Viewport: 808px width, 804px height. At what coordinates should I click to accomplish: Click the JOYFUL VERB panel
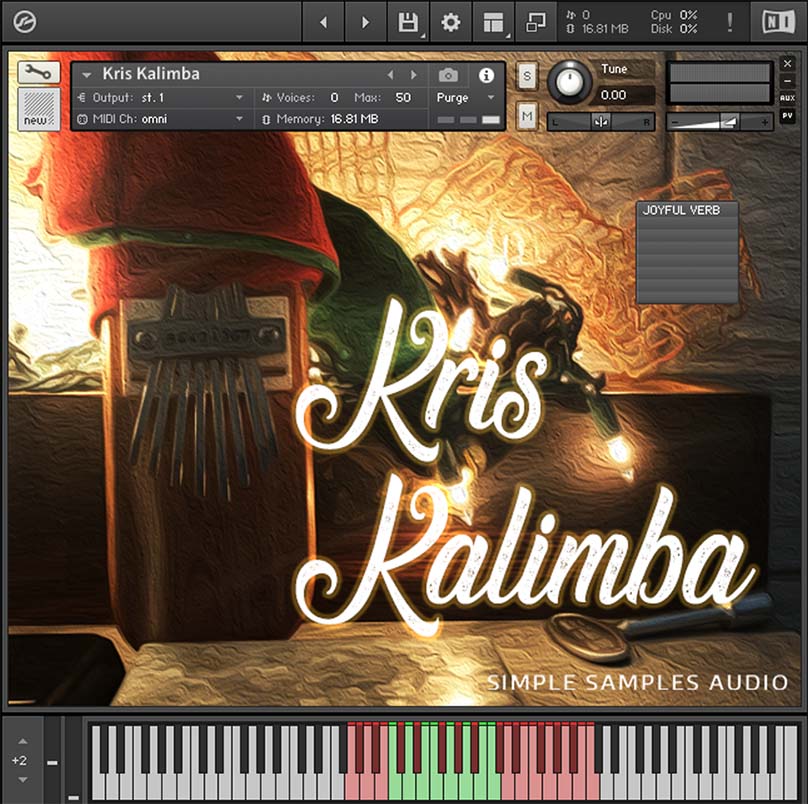click(687, 252)
